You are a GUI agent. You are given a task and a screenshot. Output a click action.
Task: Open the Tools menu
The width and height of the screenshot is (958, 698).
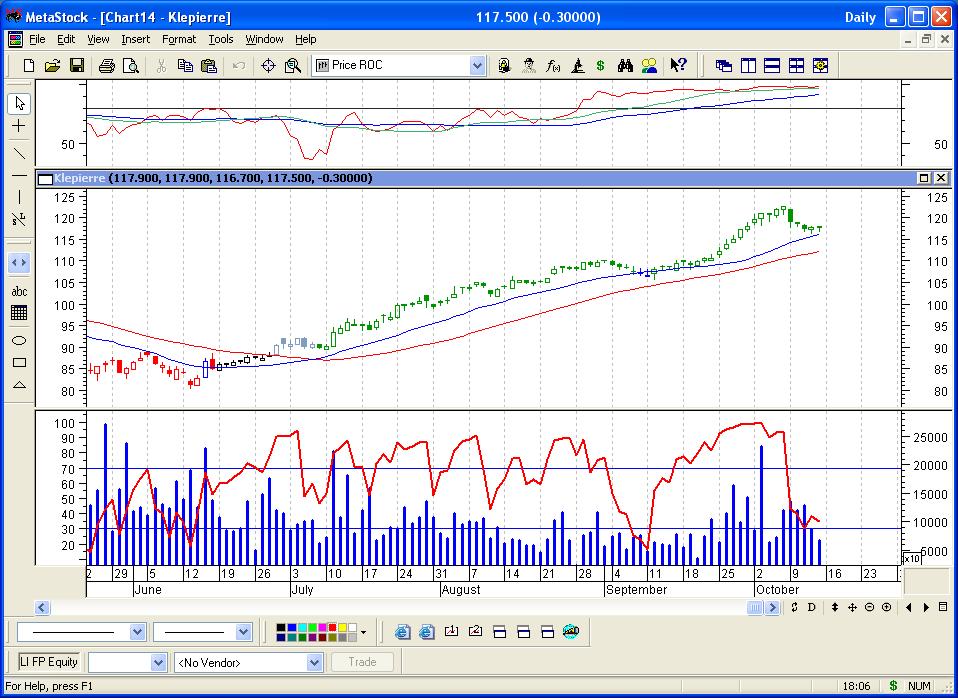click(220, 39)
